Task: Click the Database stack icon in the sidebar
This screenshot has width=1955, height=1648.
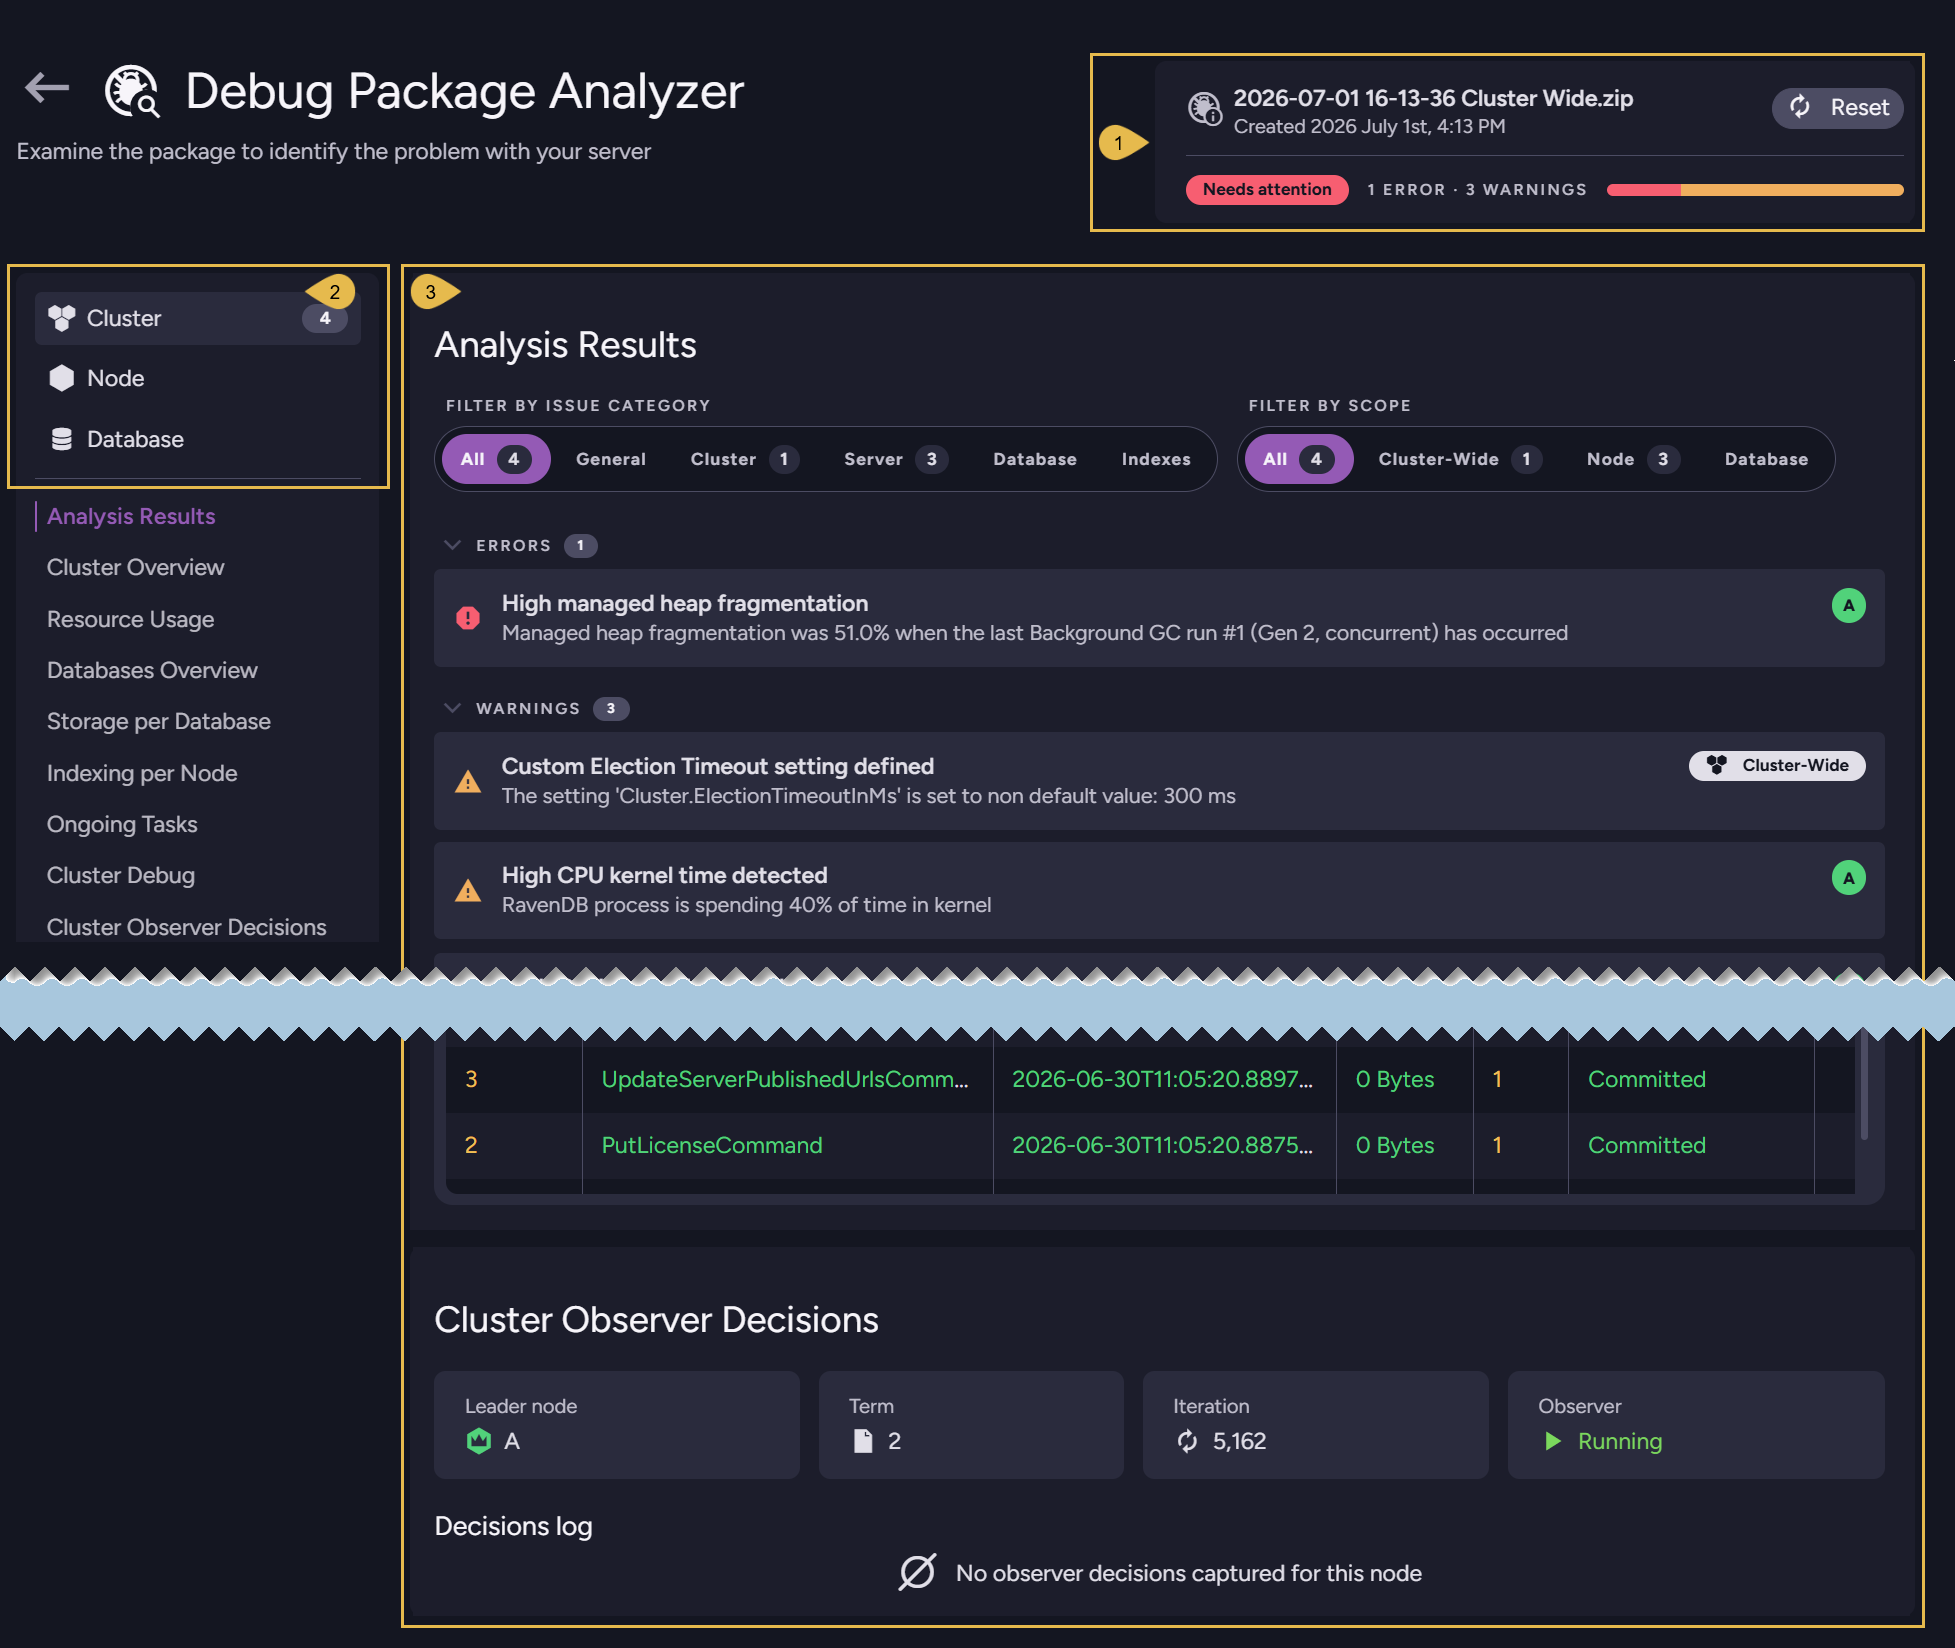Action: pos(62,439)
